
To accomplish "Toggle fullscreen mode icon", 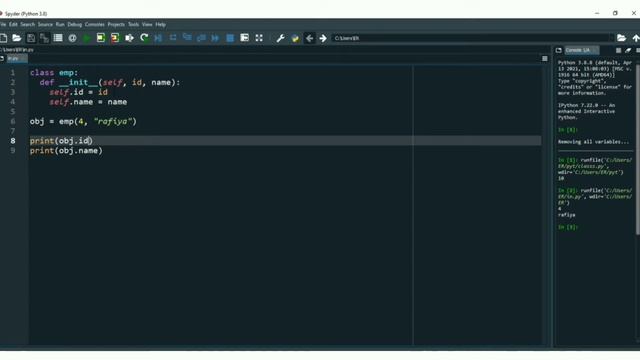I will [259, 38].
